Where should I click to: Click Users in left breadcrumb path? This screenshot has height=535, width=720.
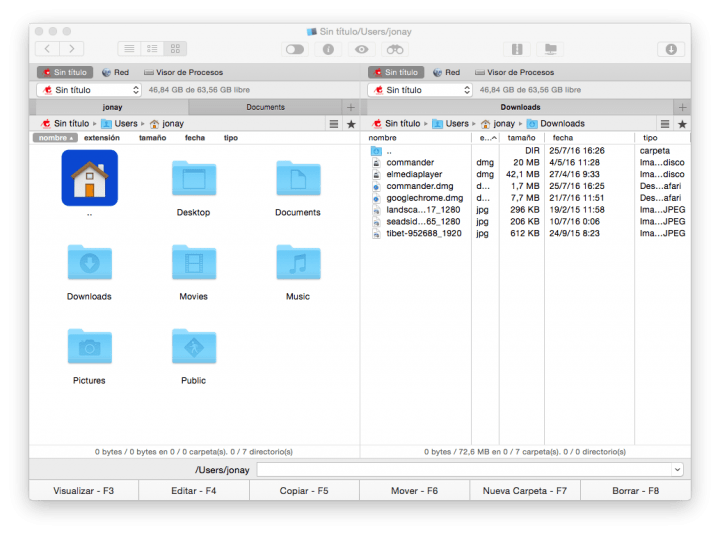tap(119, 124)
